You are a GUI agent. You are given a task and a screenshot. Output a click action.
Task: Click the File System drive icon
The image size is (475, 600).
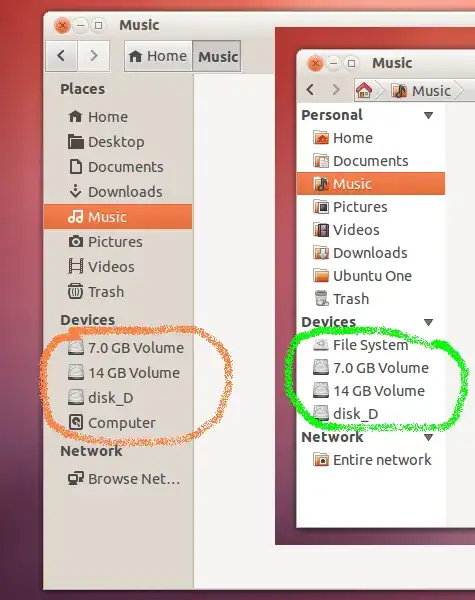coord(321,345)
